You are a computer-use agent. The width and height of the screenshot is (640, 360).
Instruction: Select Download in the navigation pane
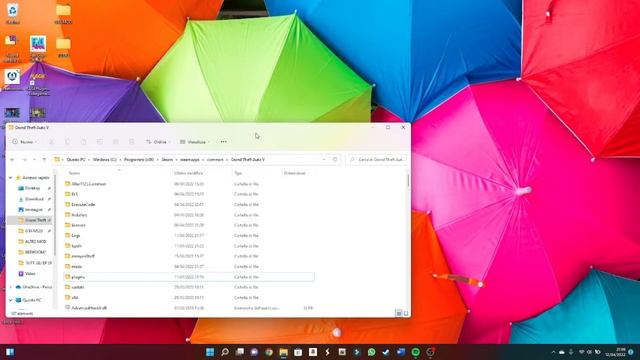pyautogui.click(x=35, y=199)
